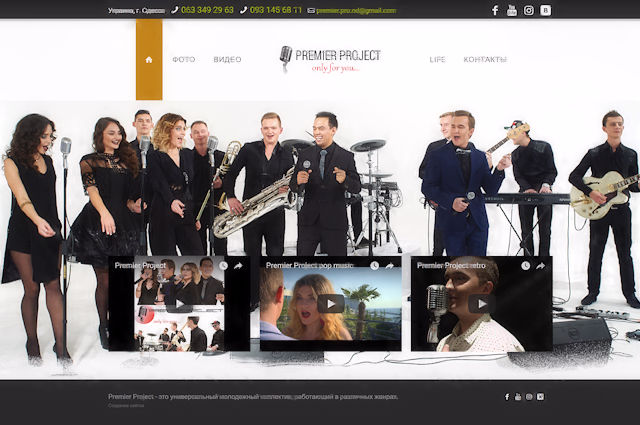Click the footer YouTube icon
The height and width of the screenshot is (425, 640).
[518, 397]
